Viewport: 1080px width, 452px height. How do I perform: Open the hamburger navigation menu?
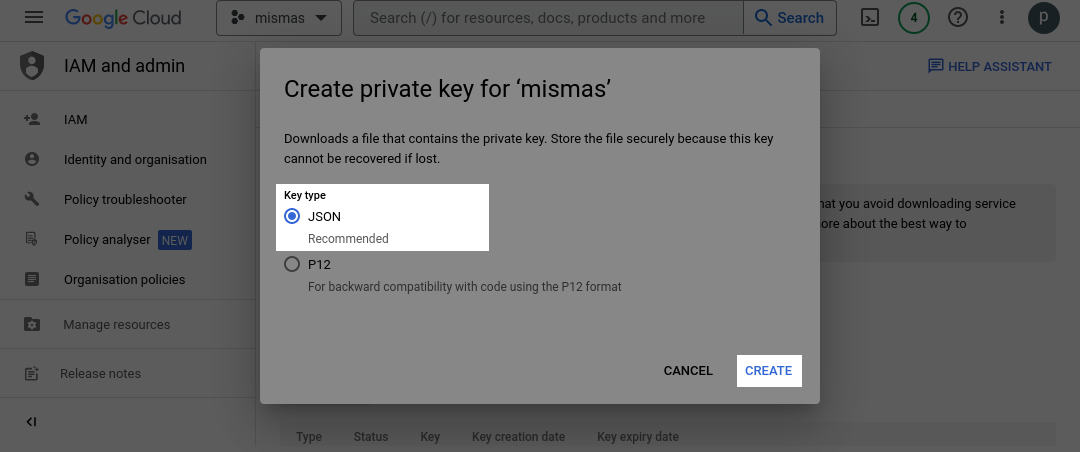34,18
